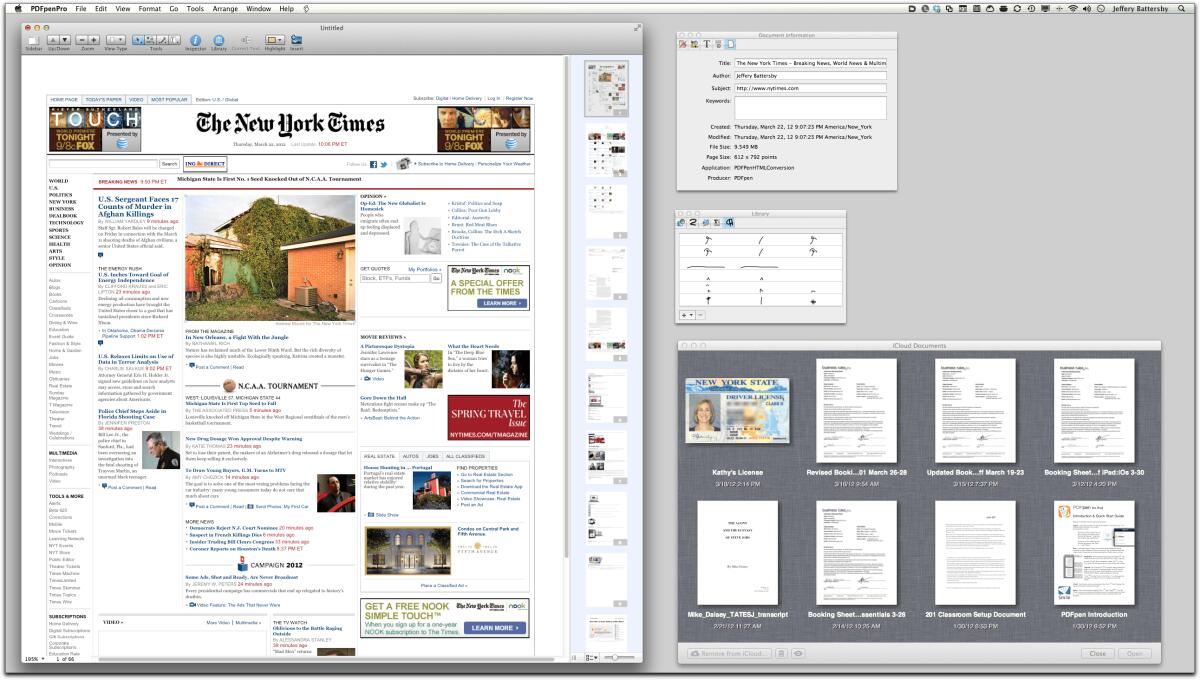Select the scribble drawing tool in Tools group

pos(162,41)
